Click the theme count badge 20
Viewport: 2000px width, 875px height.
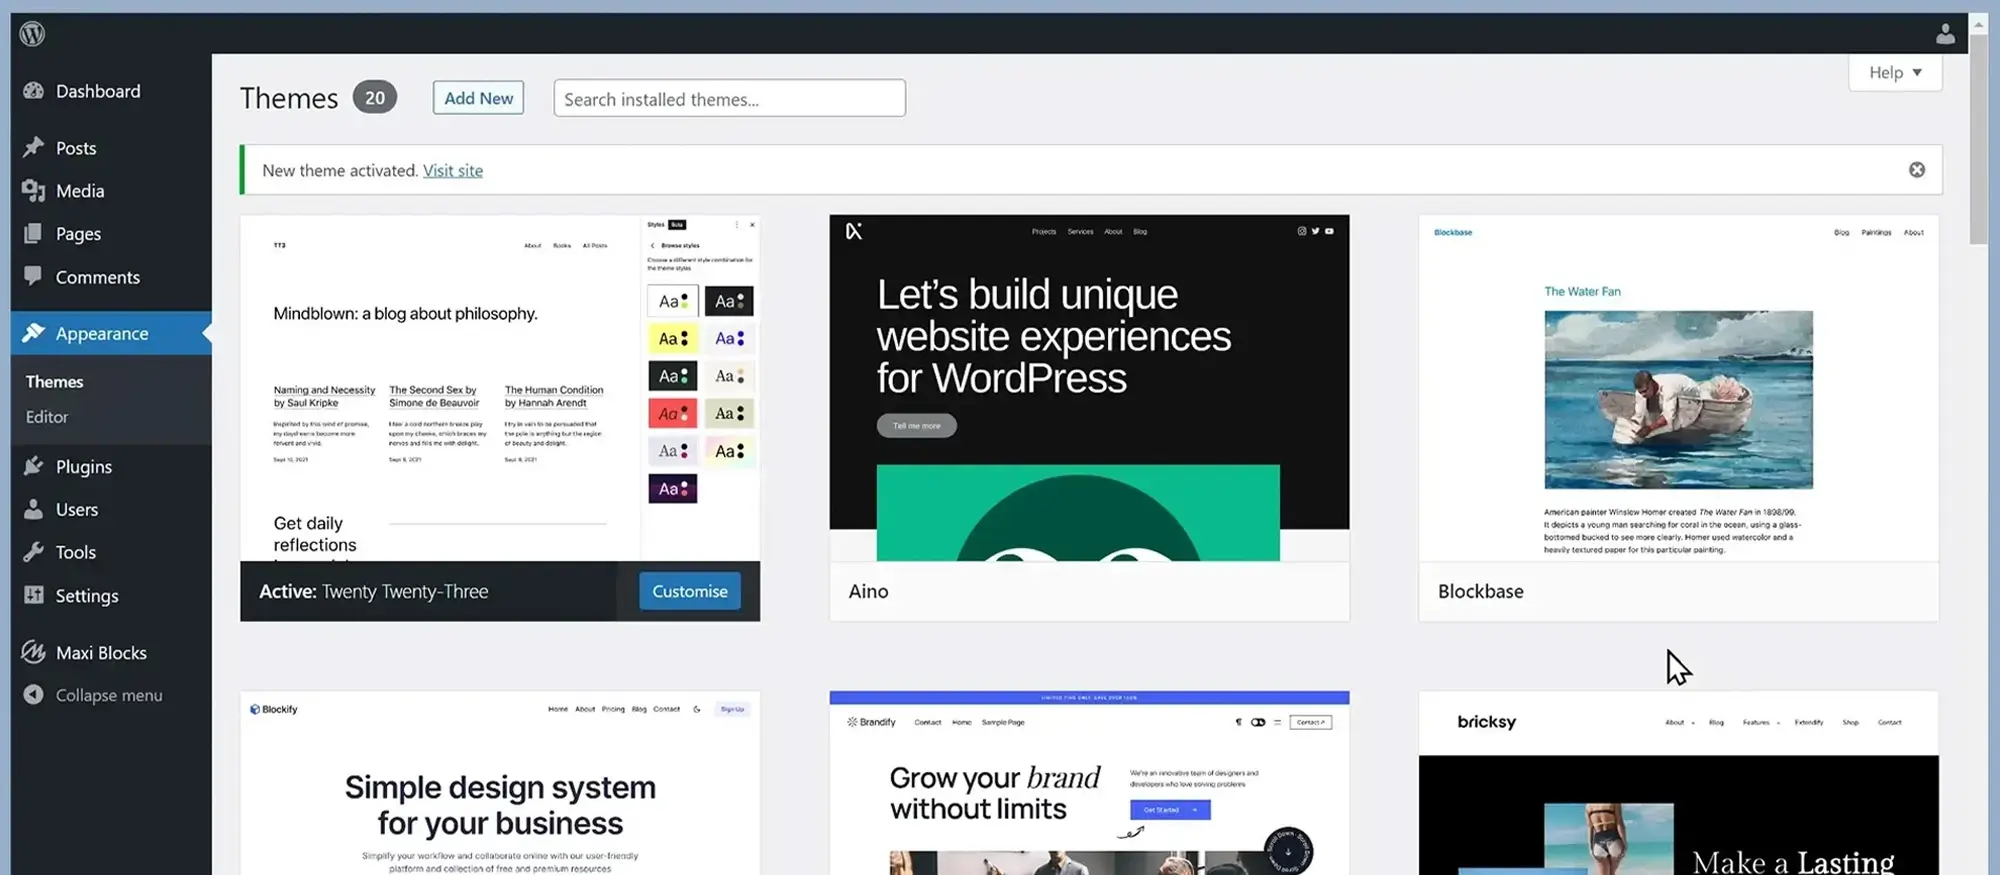click(375, 97)
